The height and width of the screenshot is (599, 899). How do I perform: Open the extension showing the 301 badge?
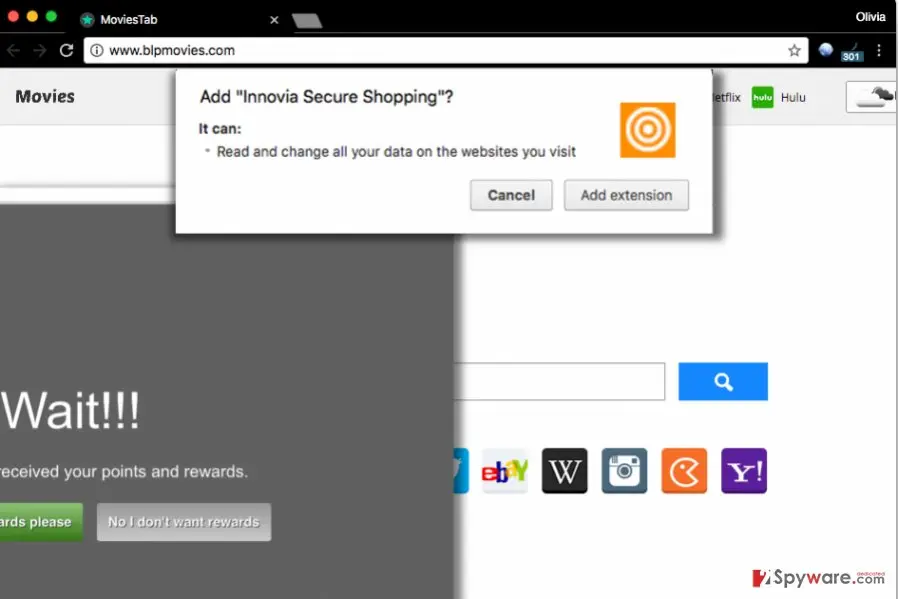point(851,52)
